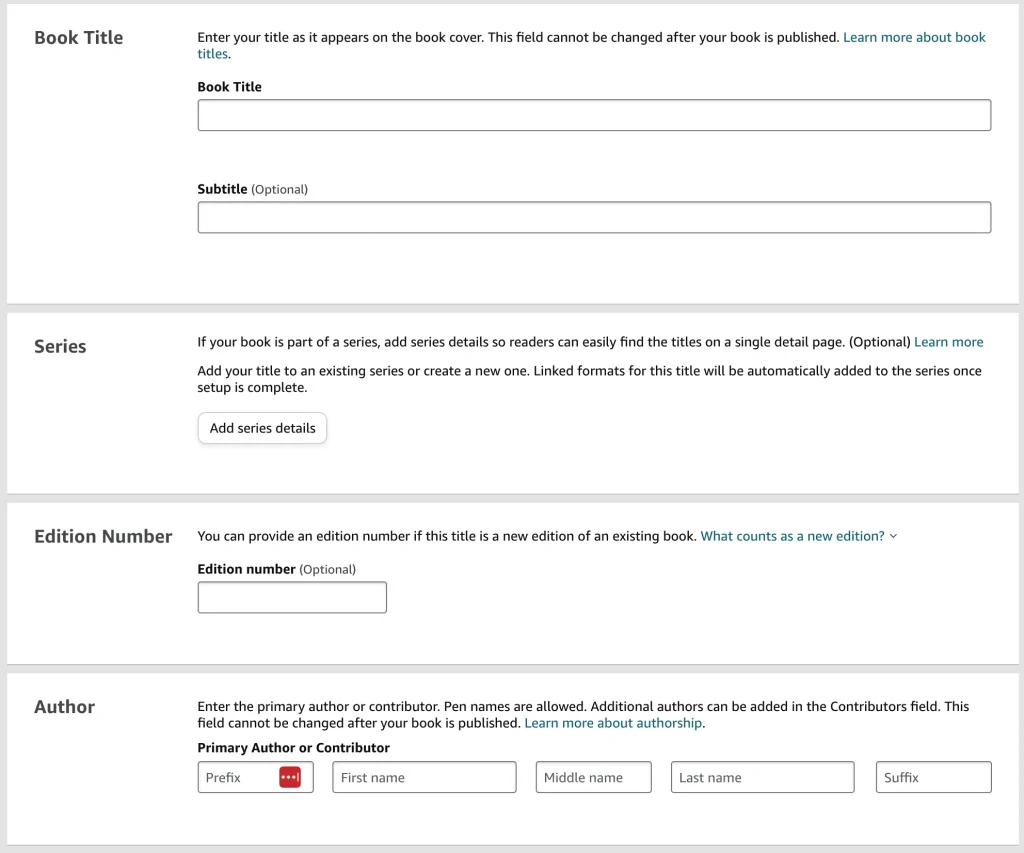Select the 'Author' section heading

coord(65,707)
